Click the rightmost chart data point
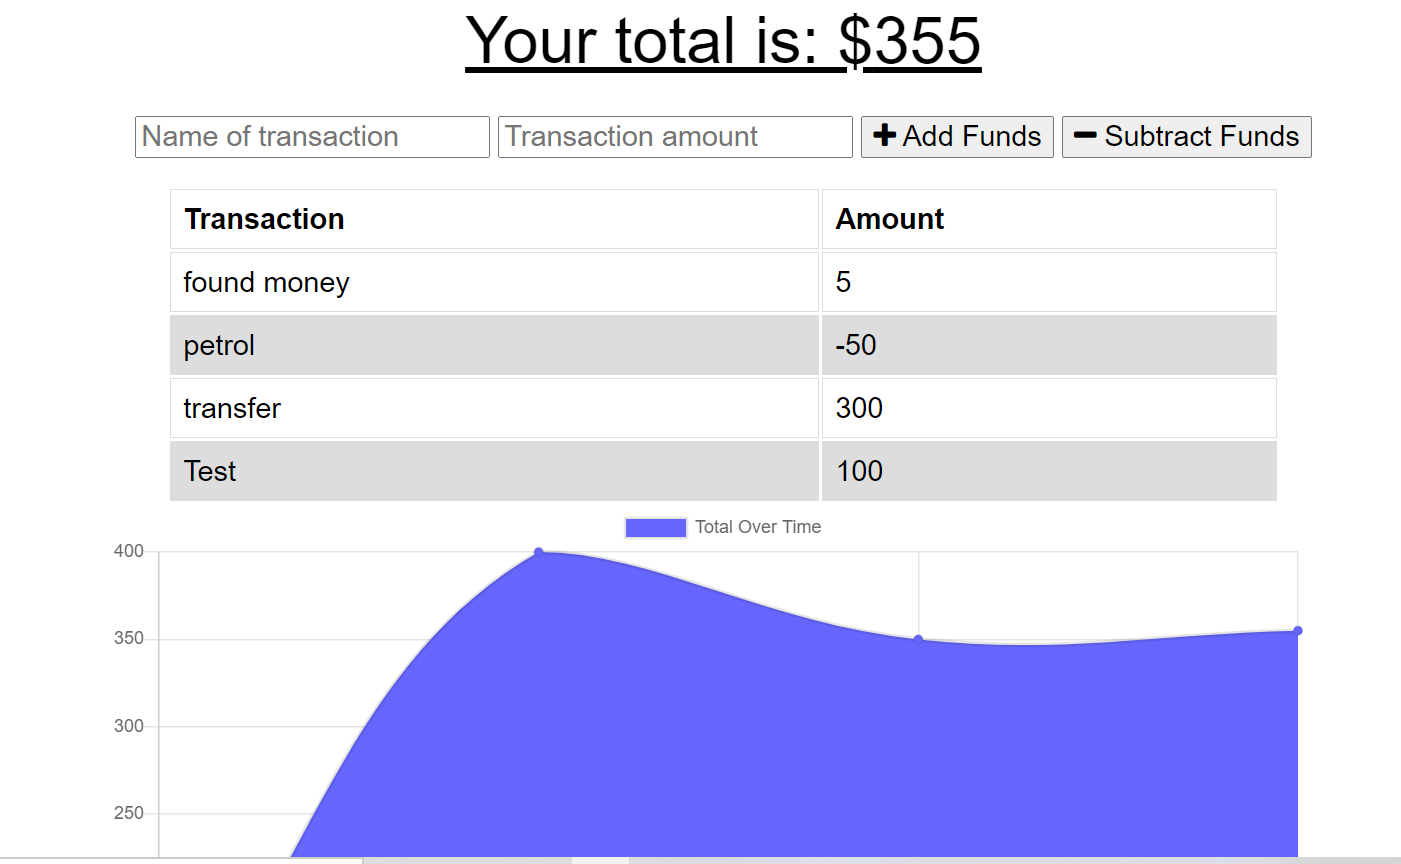 tap(1296, 631)
